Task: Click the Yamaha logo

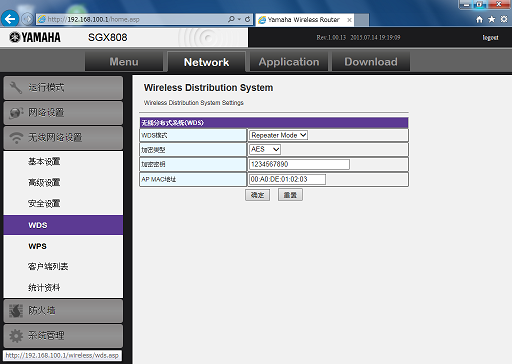Action: [35, 37]
